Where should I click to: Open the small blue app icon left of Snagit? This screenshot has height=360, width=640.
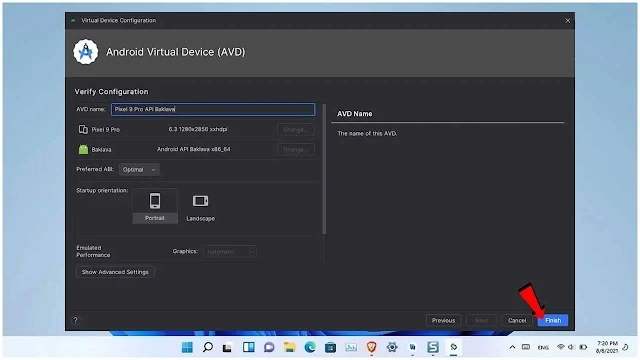coord(413,347)
